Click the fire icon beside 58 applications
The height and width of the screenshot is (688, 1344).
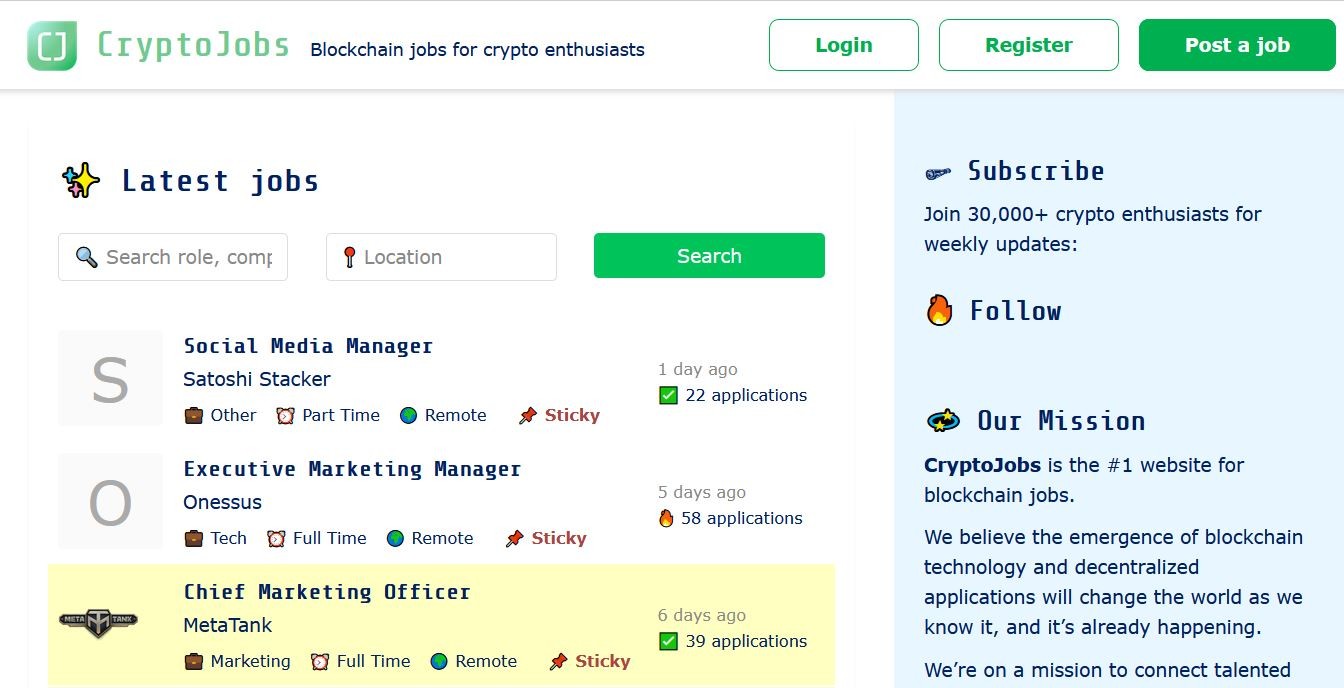[666, 518]
